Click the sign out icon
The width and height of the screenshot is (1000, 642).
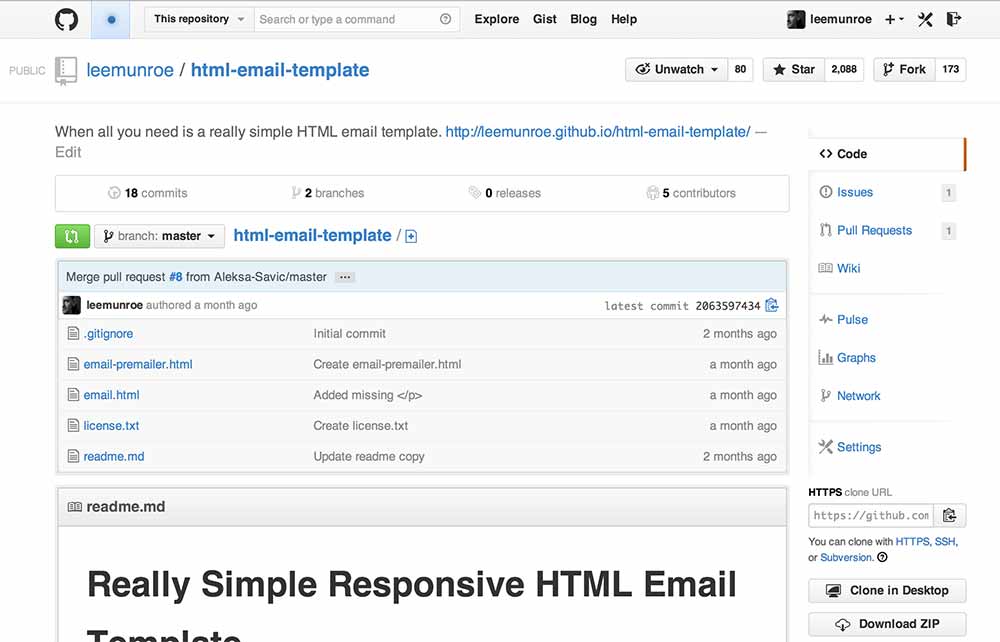coord(953,19)
